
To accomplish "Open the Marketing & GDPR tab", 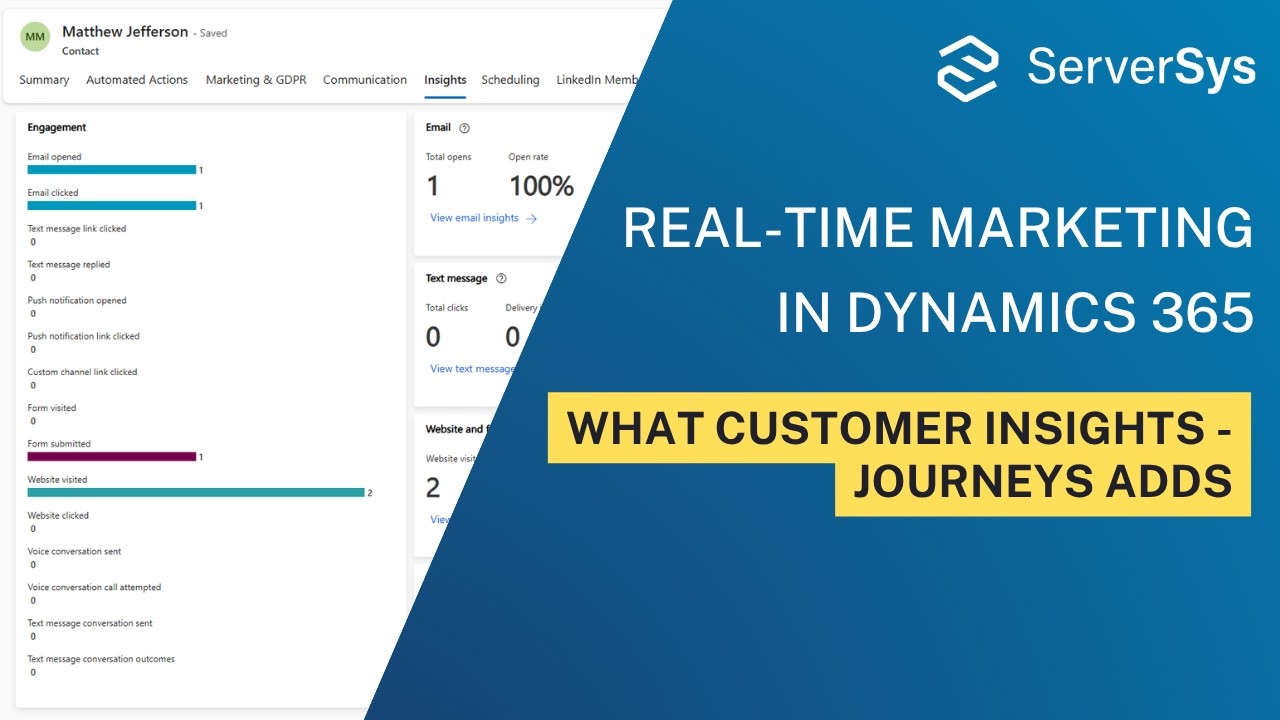I will (255, 80).
